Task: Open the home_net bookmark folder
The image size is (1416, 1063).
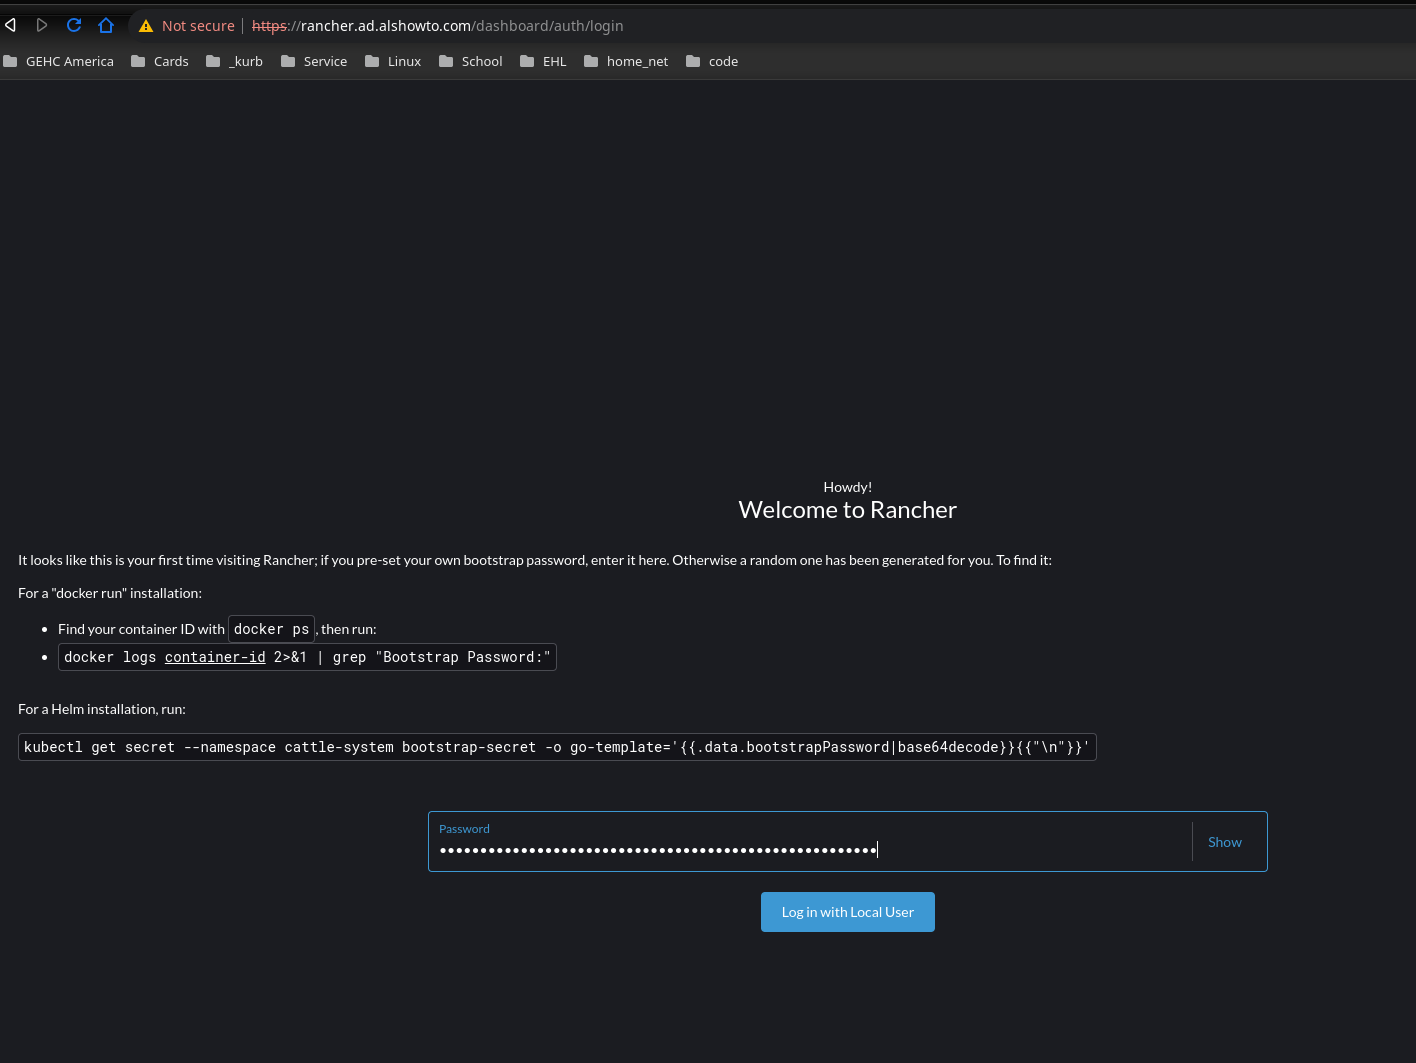Action: 626,61
